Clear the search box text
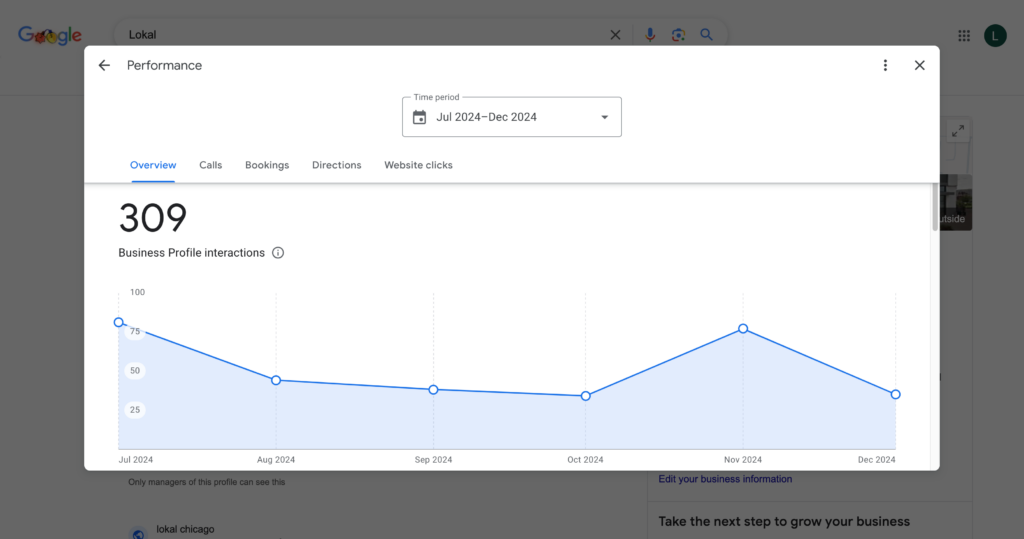This screenshot has width=1024, height=539. click(615, 35)
